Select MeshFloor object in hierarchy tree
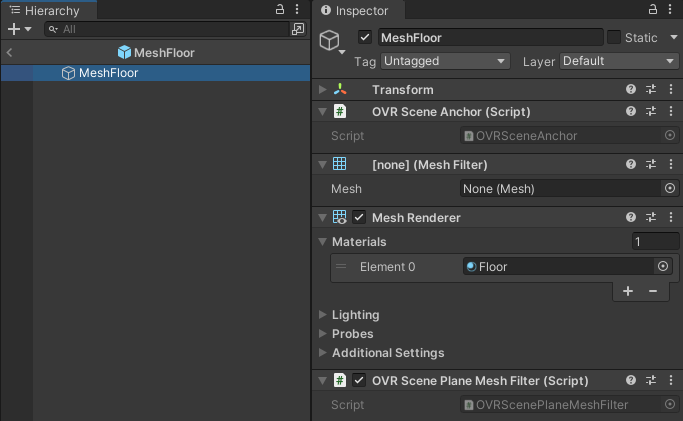The width and height of the screenshot is (683, 421). tap(108, 73)
